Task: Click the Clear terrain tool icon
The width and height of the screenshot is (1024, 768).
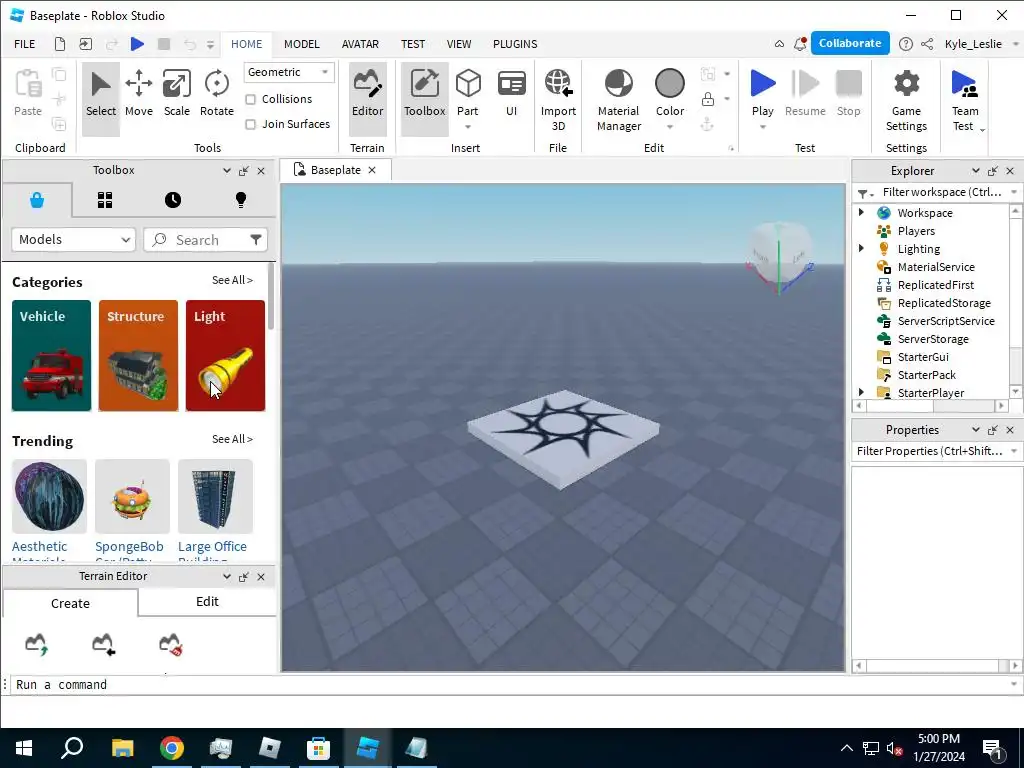Action: coord(170,644)
